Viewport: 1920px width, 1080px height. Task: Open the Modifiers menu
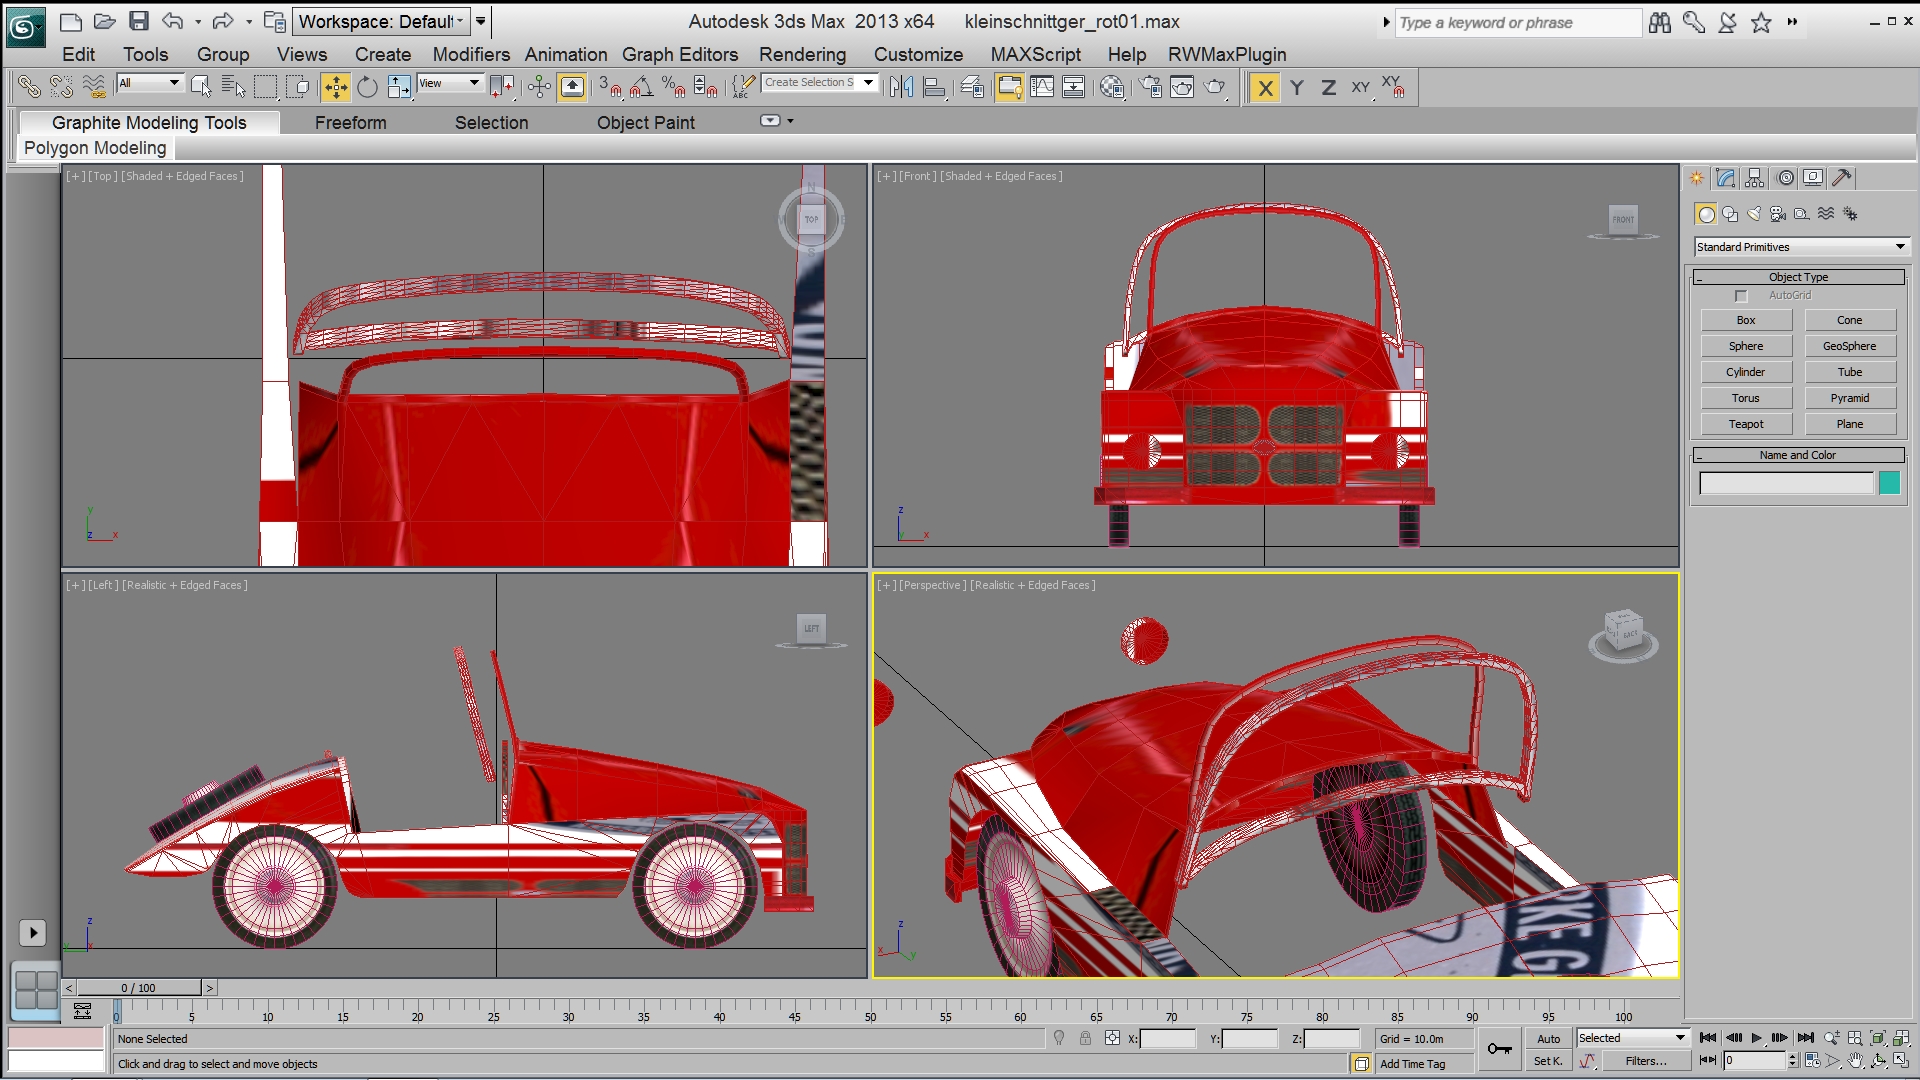click(471, 55)
